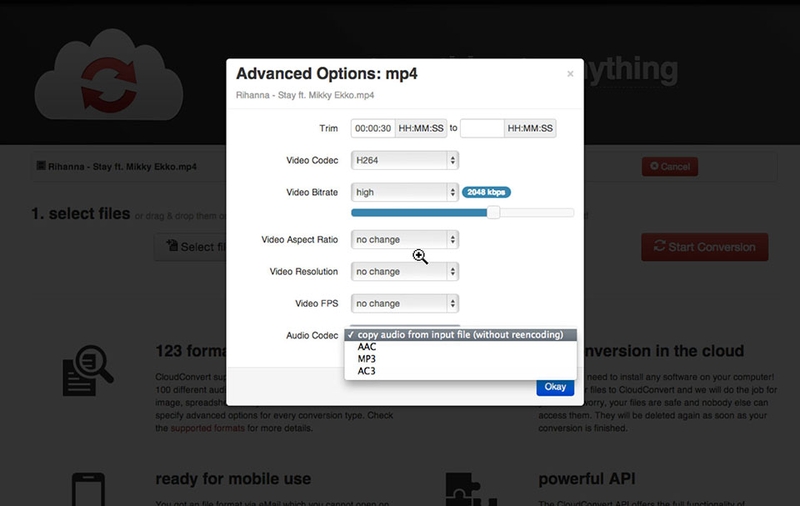
Task: Select copy audio from input file option
Action: click(x=461, y=335)
